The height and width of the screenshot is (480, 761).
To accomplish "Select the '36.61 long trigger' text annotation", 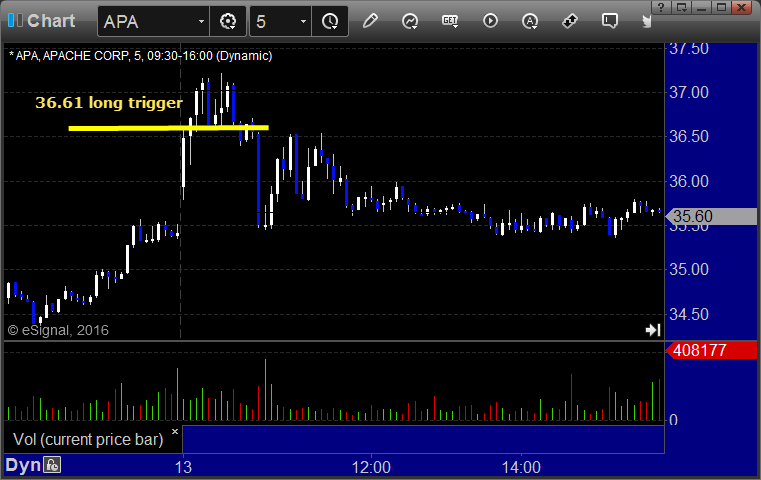I will coord(109,103).
